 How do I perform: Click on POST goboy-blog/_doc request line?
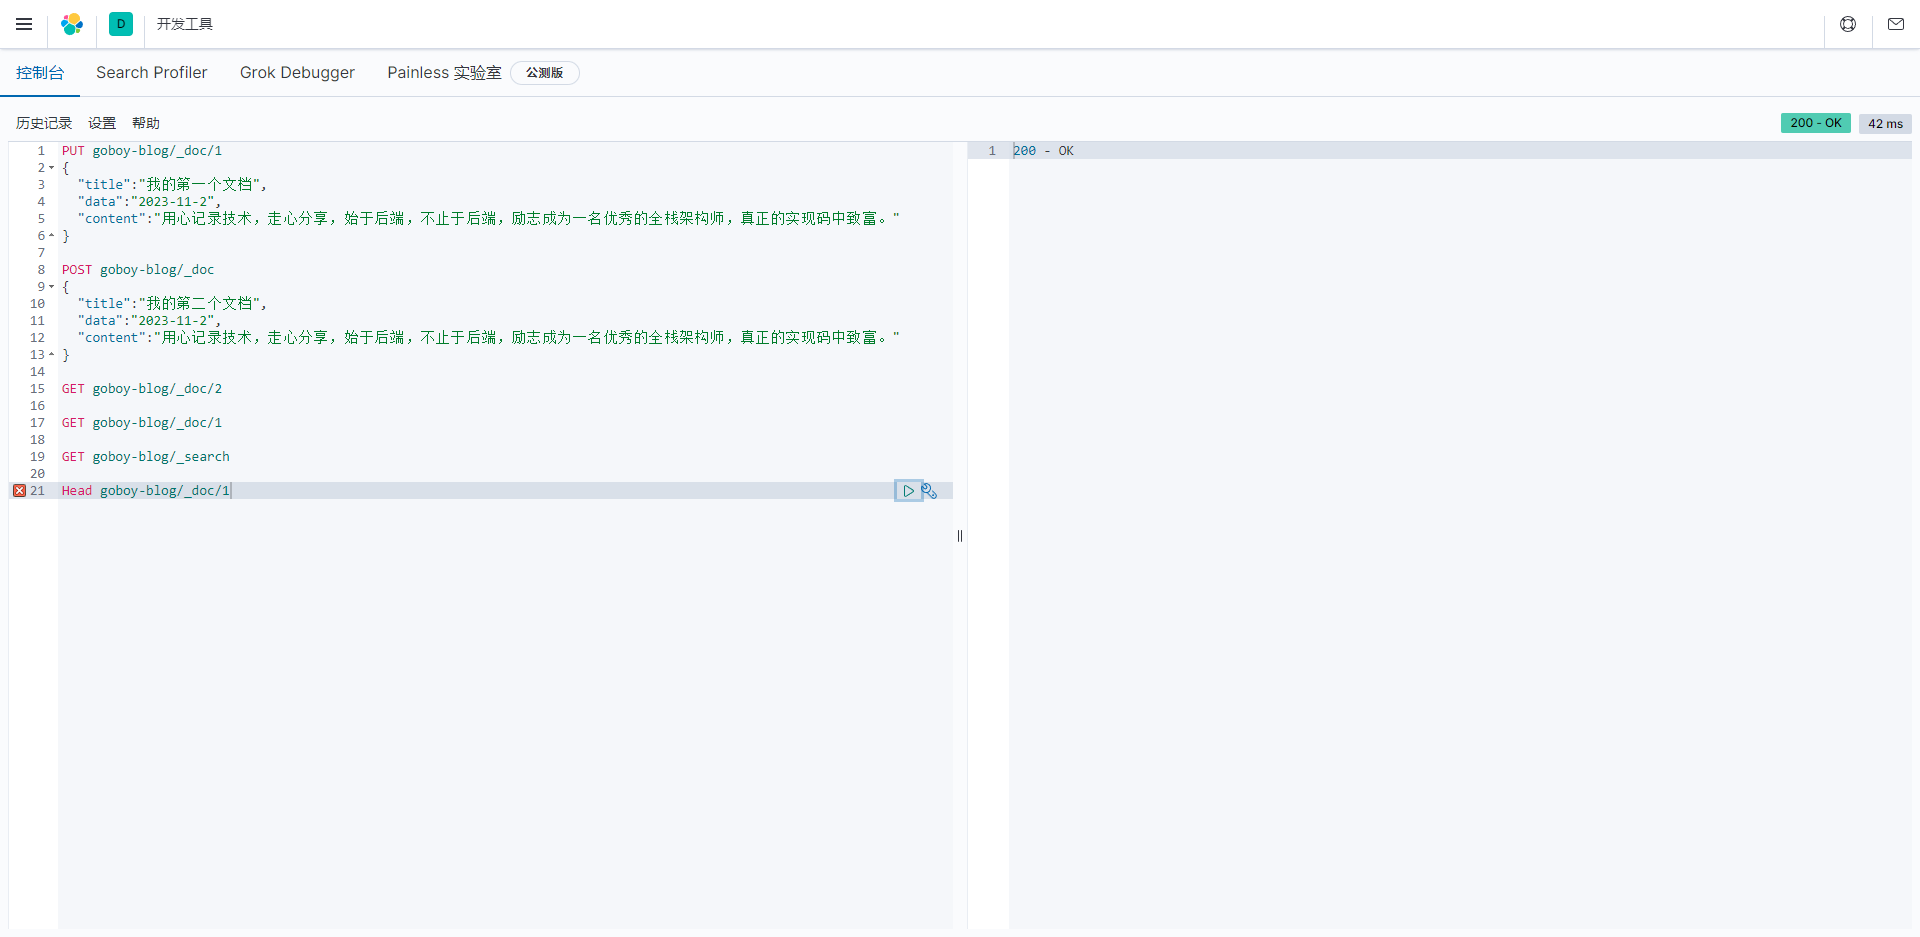coord(138,270)
